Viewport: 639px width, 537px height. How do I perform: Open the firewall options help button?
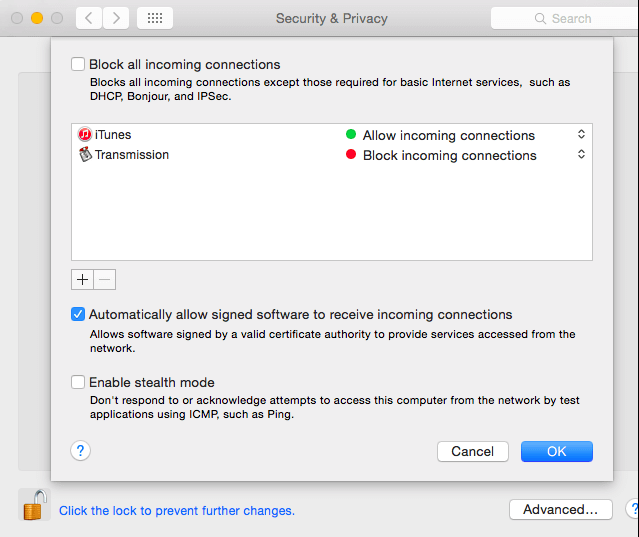coord(80,451)
